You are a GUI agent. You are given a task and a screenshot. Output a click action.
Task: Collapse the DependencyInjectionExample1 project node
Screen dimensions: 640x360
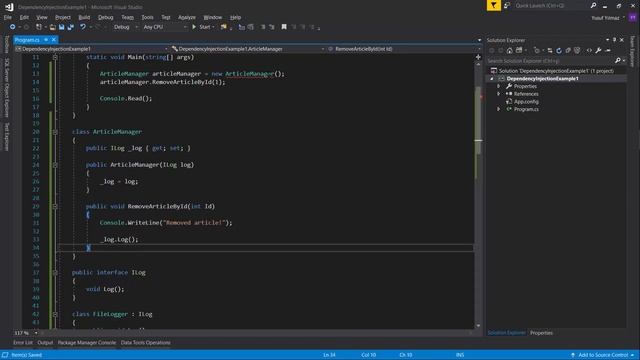coord(492,78)
